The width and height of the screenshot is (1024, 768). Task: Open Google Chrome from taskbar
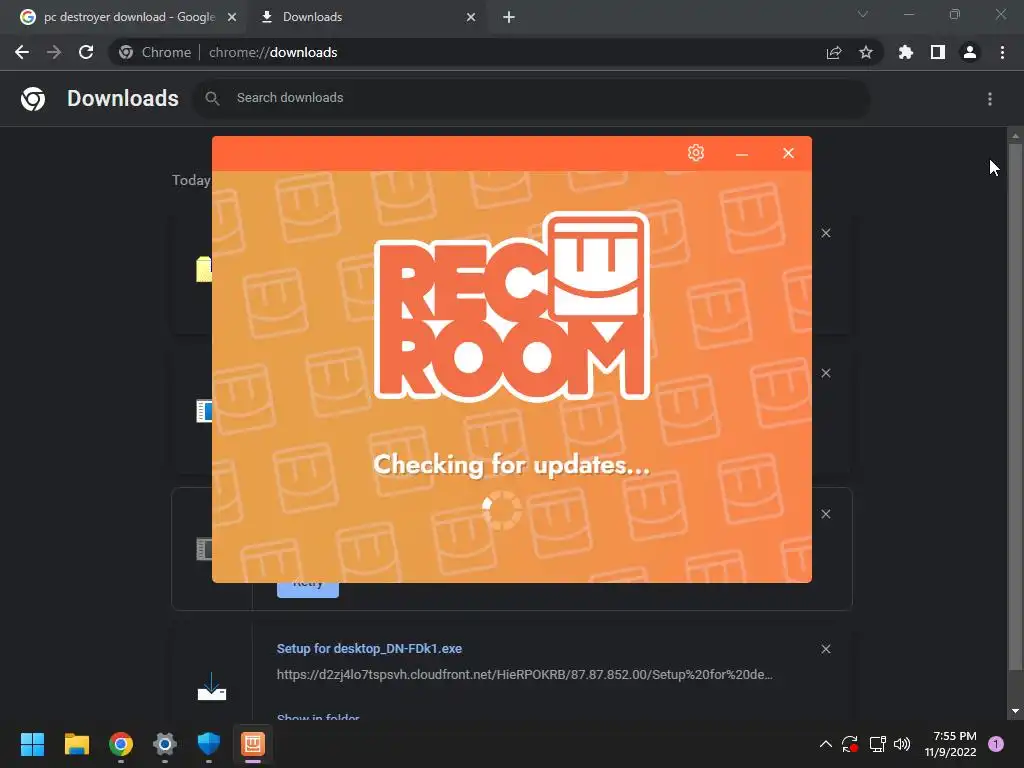click(x=121, y=744)
